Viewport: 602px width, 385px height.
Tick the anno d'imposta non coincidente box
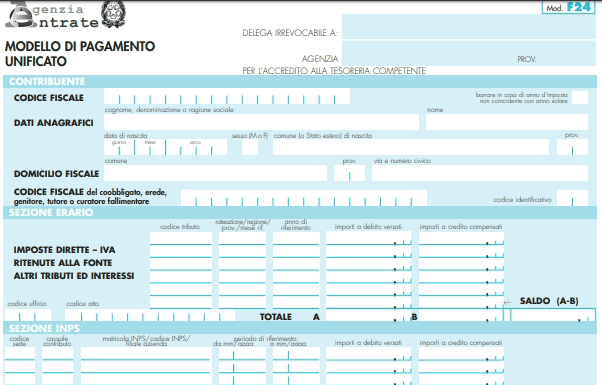tap(580, 97)
